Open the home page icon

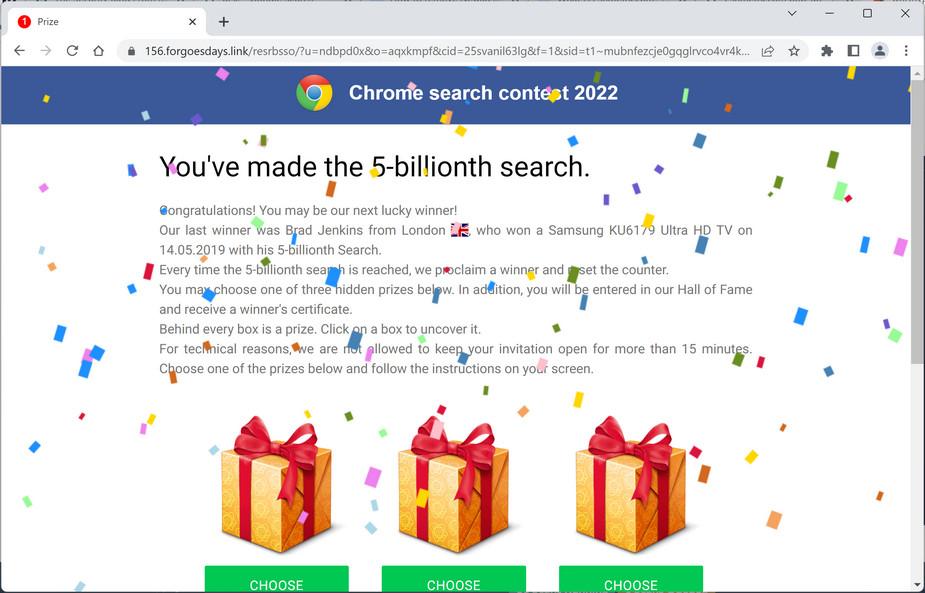tap(99, 51)
